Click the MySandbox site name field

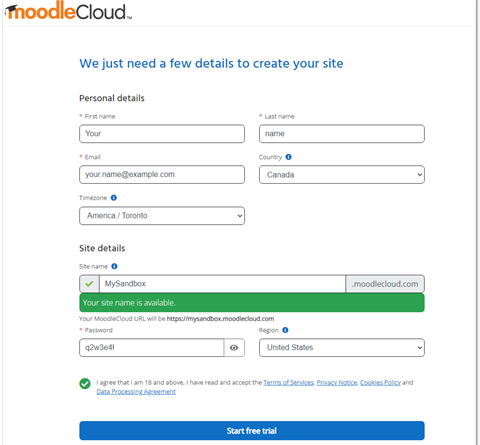(222, 284)
